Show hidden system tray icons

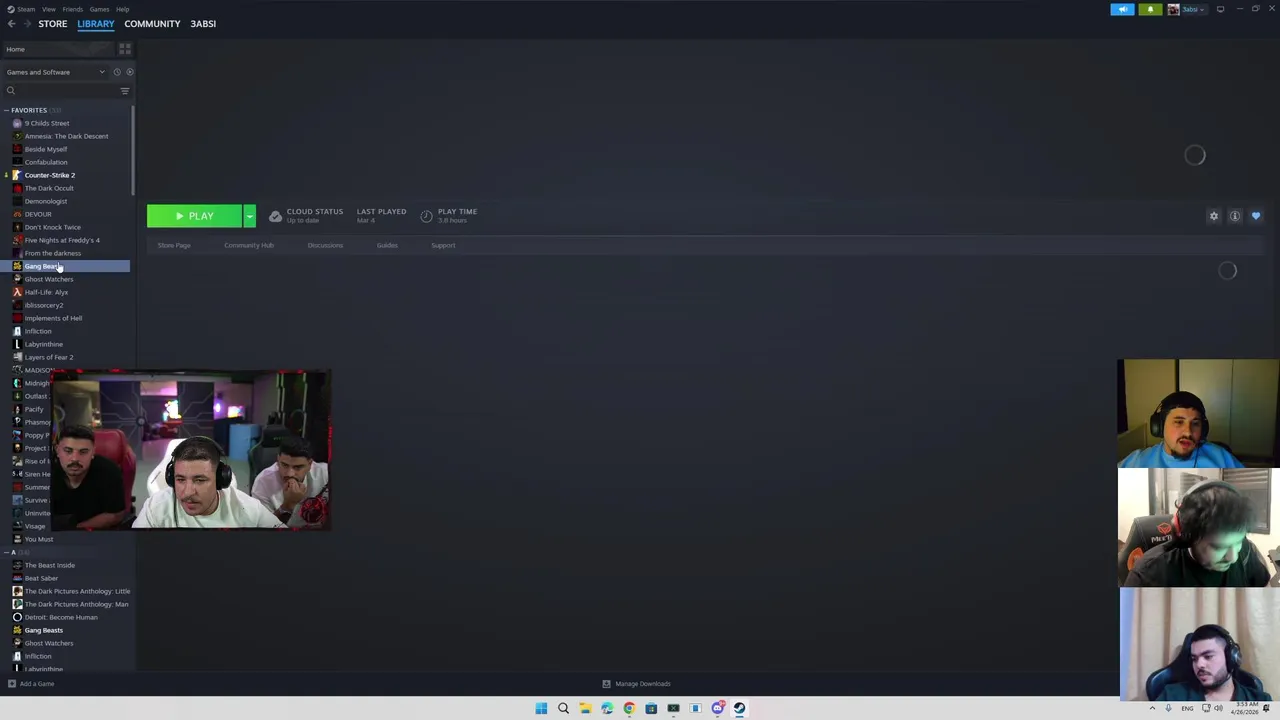pos(1152,708)
